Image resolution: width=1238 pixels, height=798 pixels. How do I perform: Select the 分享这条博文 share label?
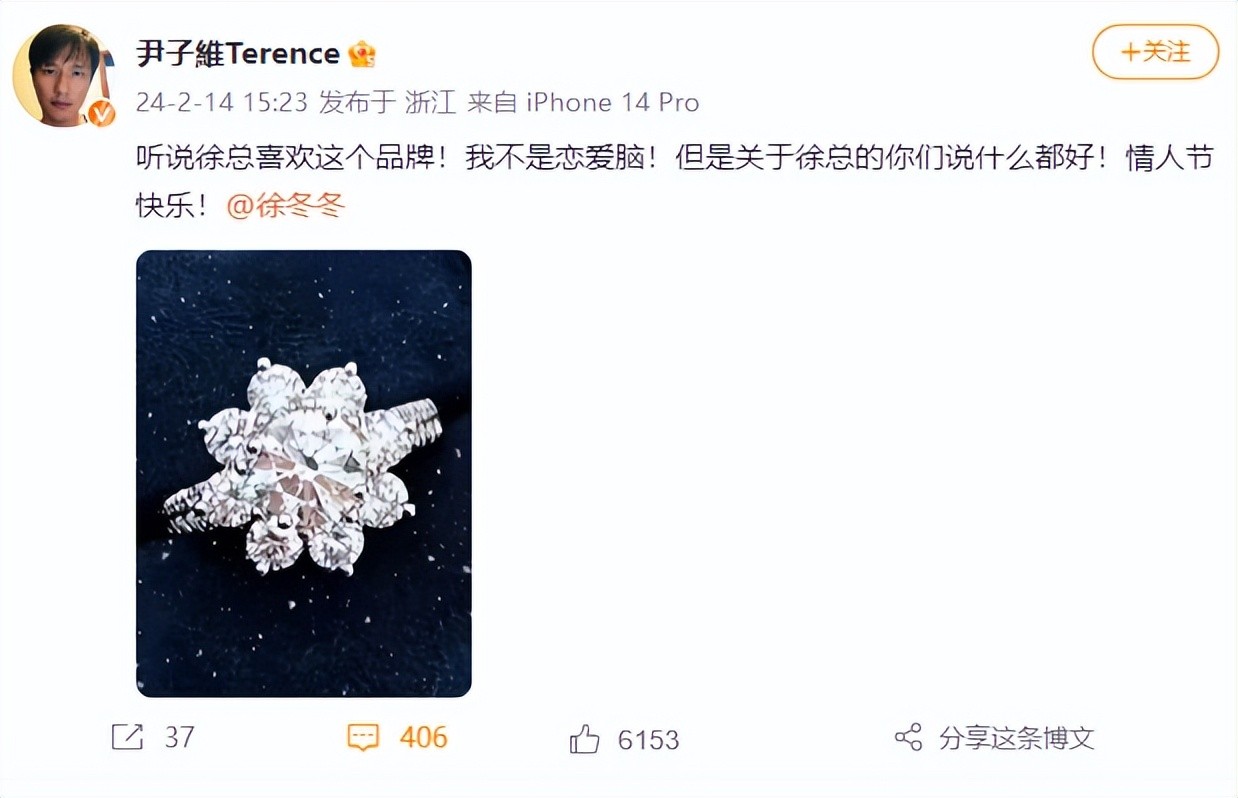click(1017, 738)
